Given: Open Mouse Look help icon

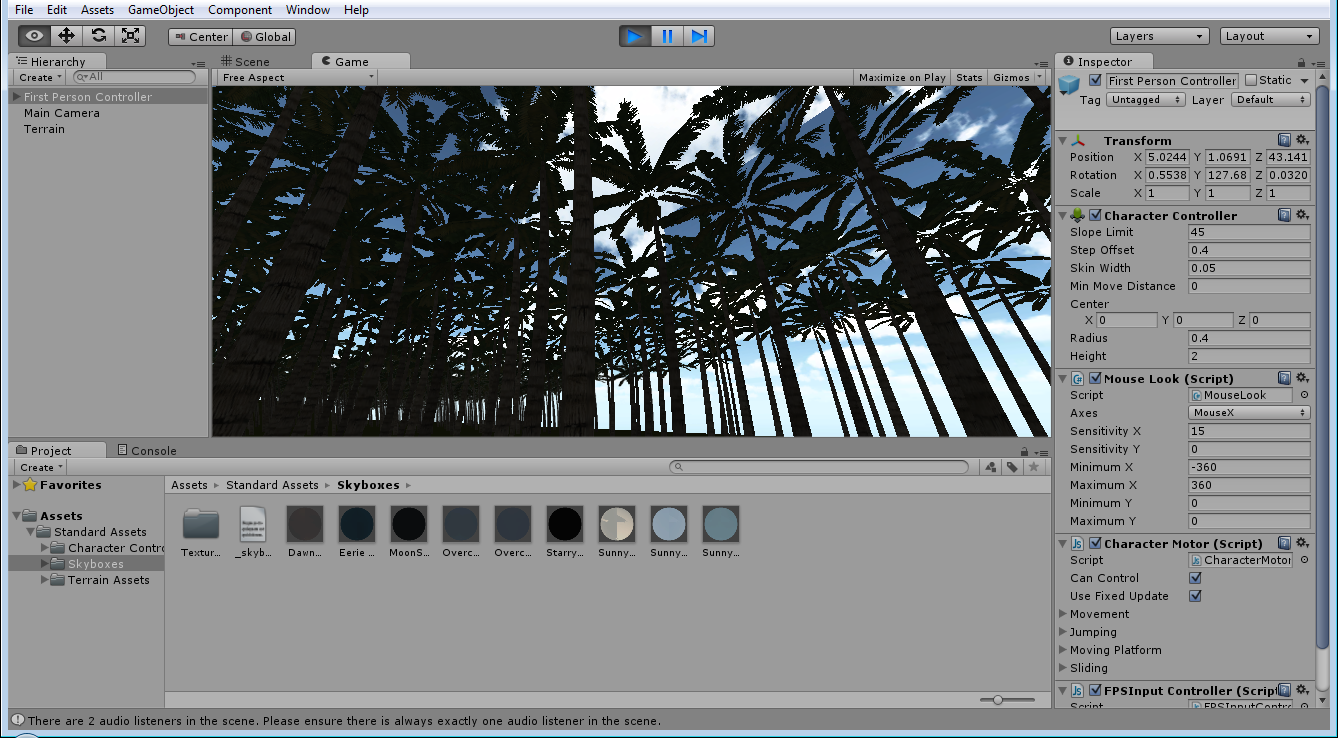Looking at the screenshot, I should [1284, 378].
